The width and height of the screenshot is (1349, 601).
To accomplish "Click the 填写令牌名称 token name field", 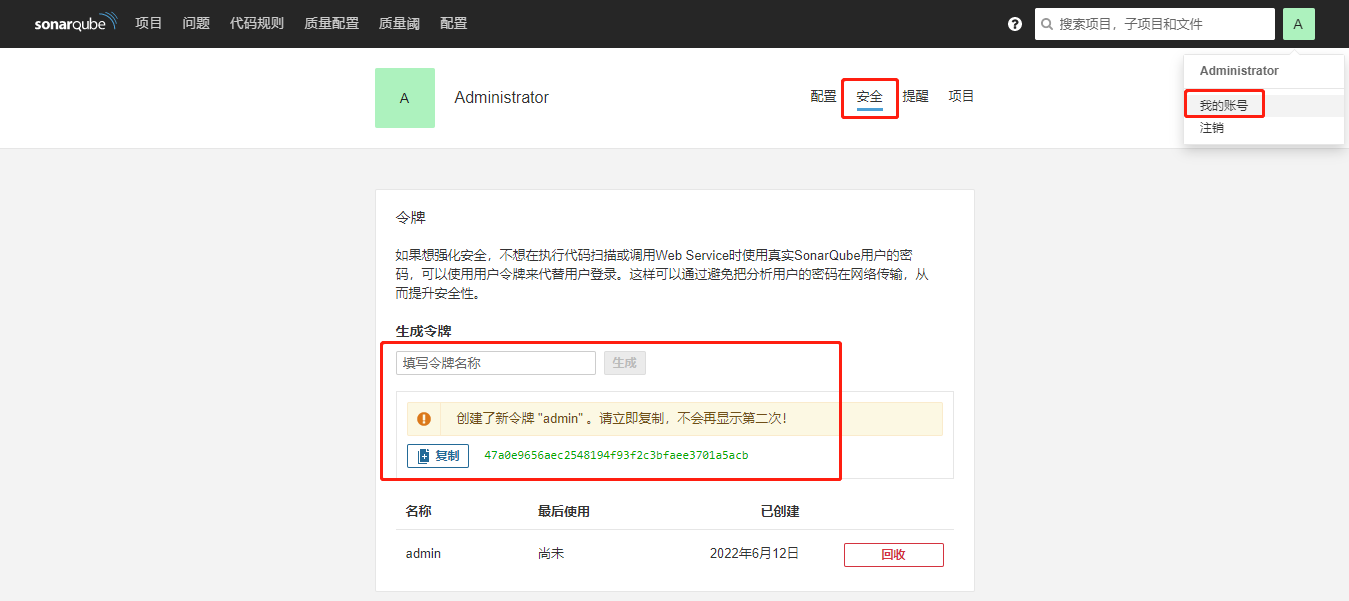I will pos(496,363).
